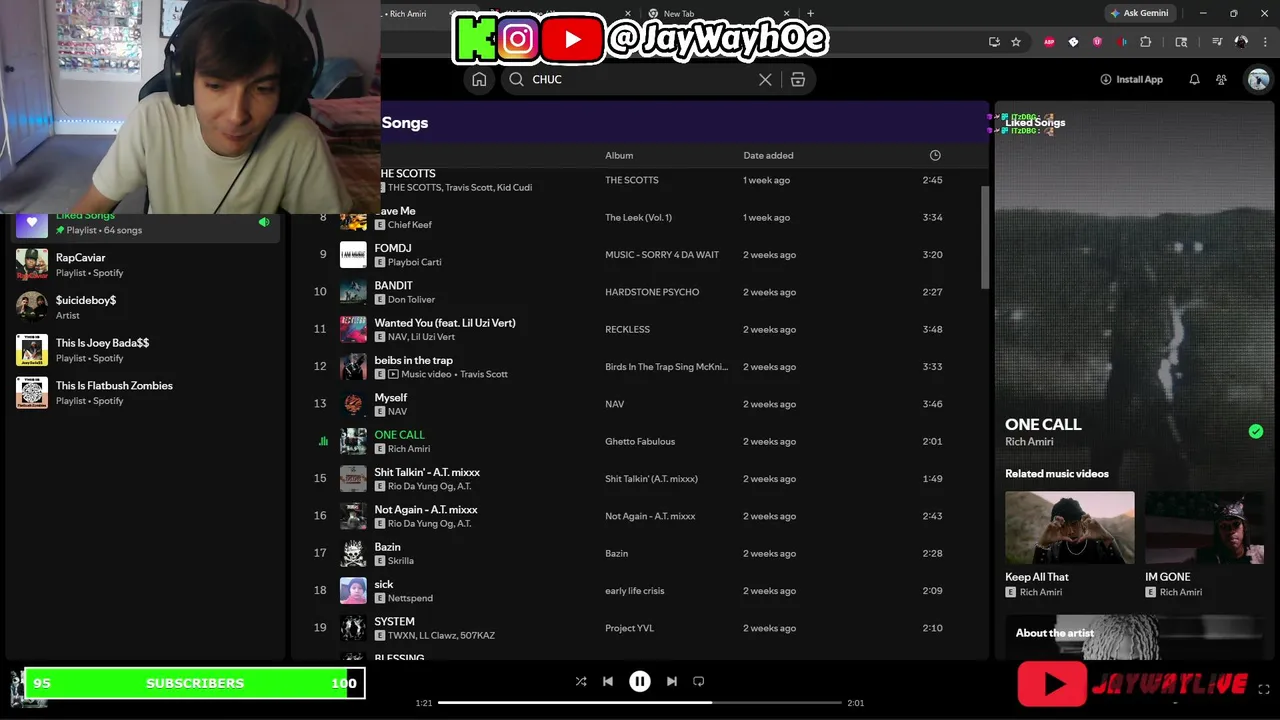1280x720 pixels.
Task: Open Liked Songs playlist in sidebar
Action: coord(145,222)
